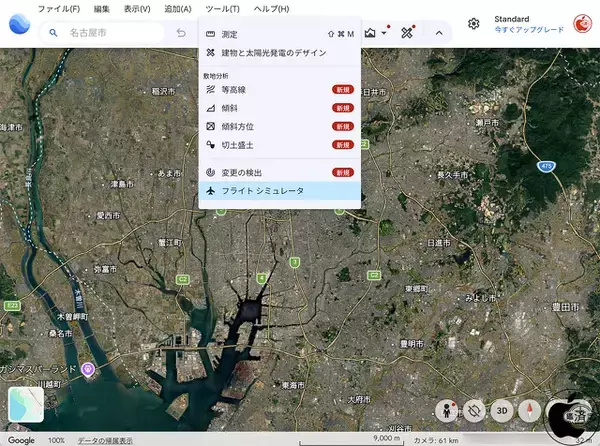
Task: Select 切土盛土 menu item
Action: [x=280, y=145]
